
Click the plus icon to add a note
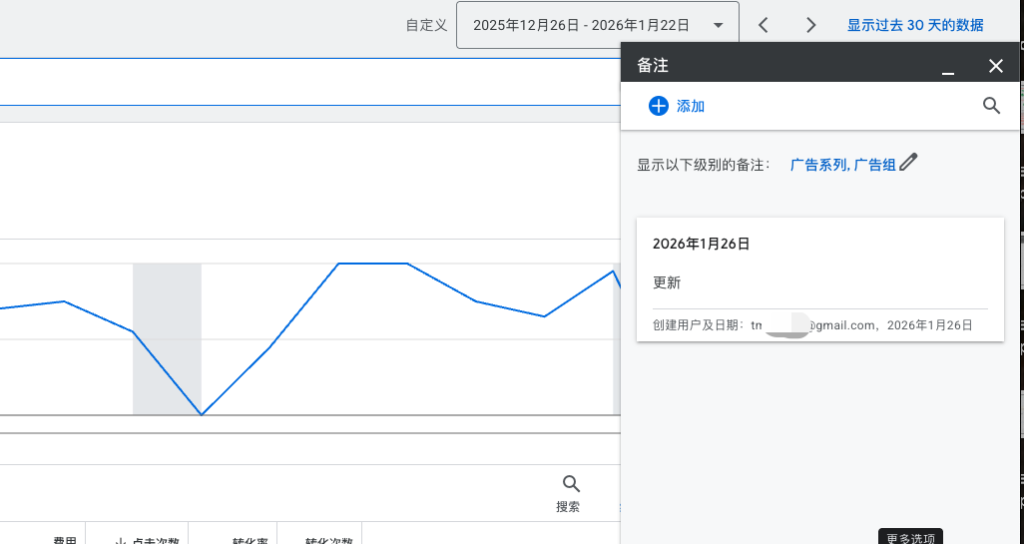click(658, 106)
